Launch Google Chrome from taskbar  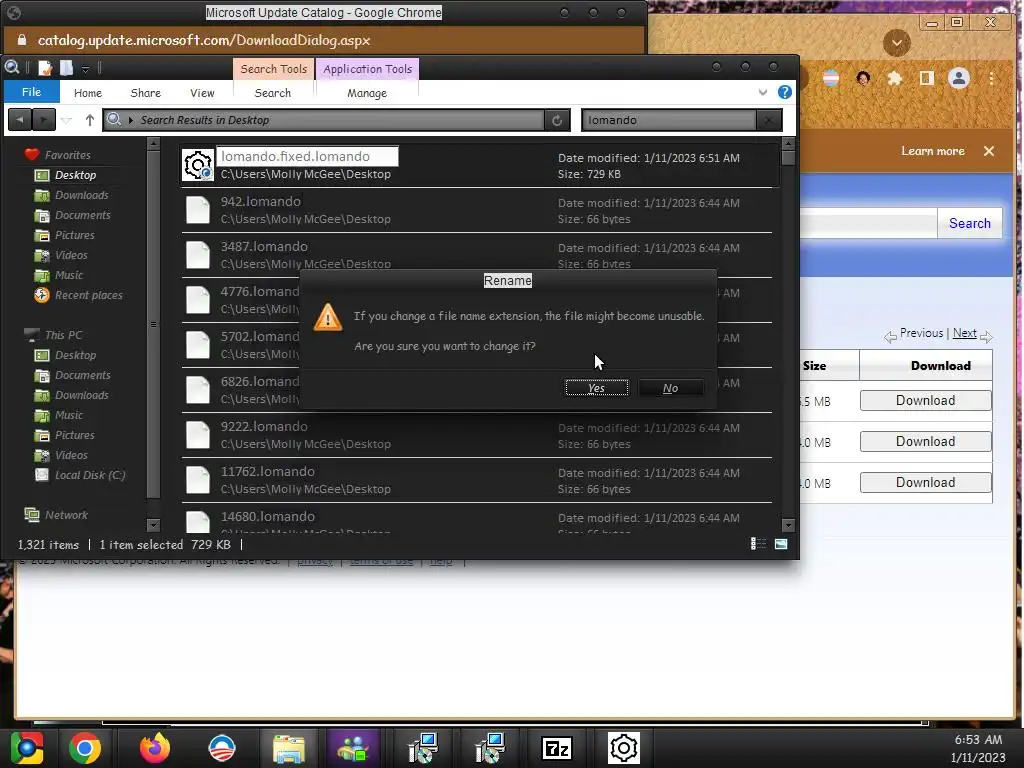click(x=85, y=748)
